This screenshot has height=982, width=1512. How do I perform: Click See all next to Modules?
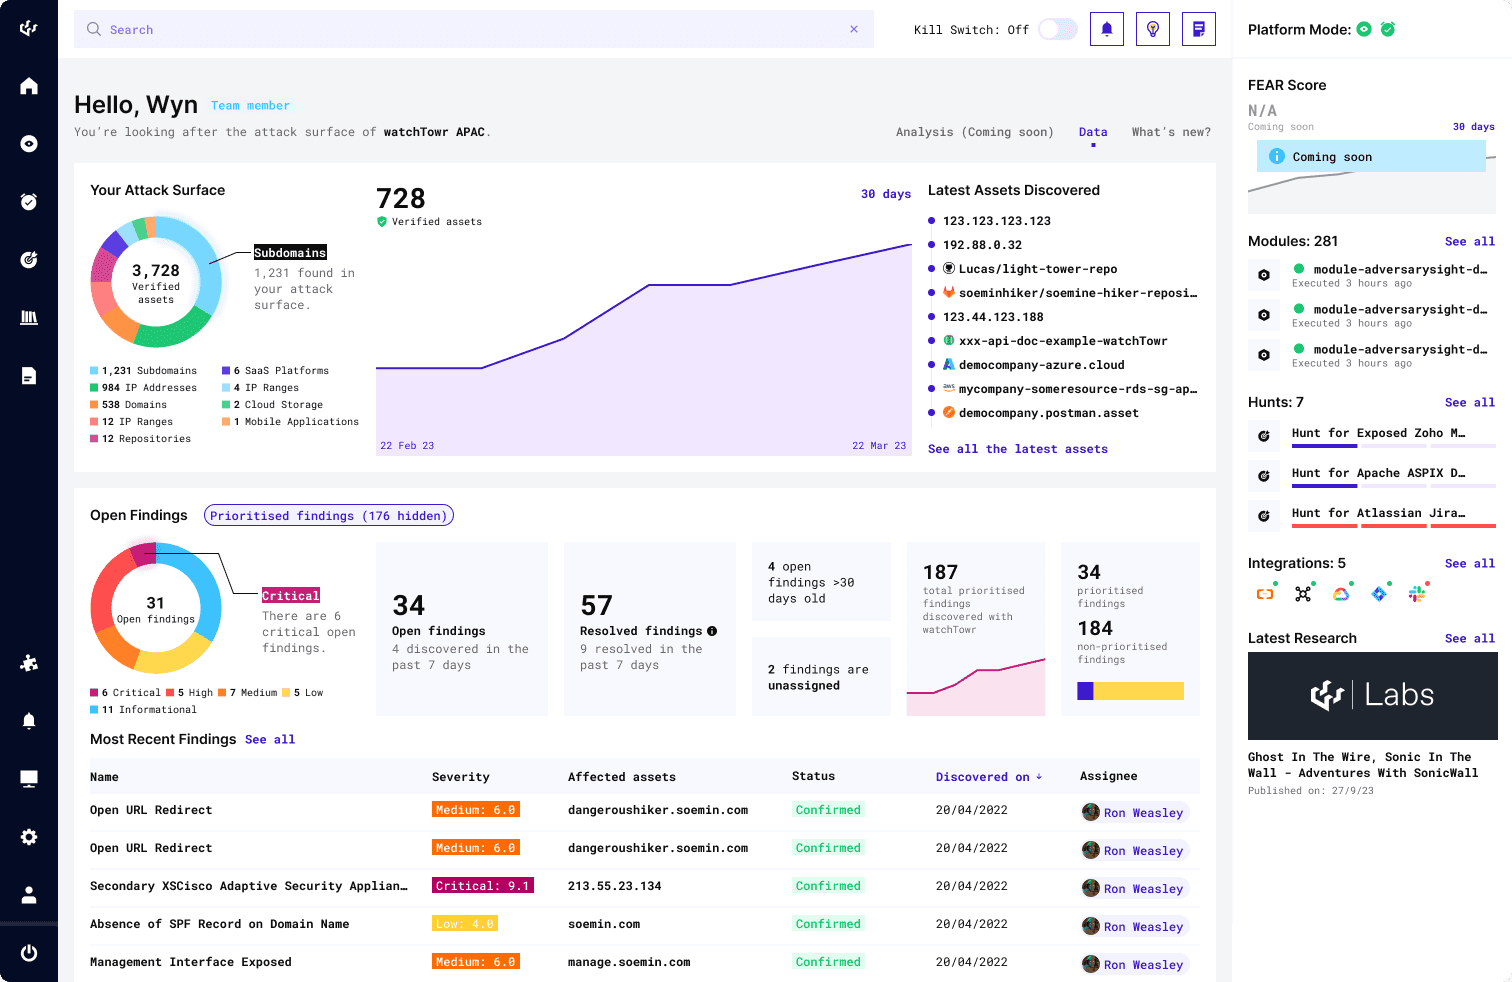[x=1470, y=242]
